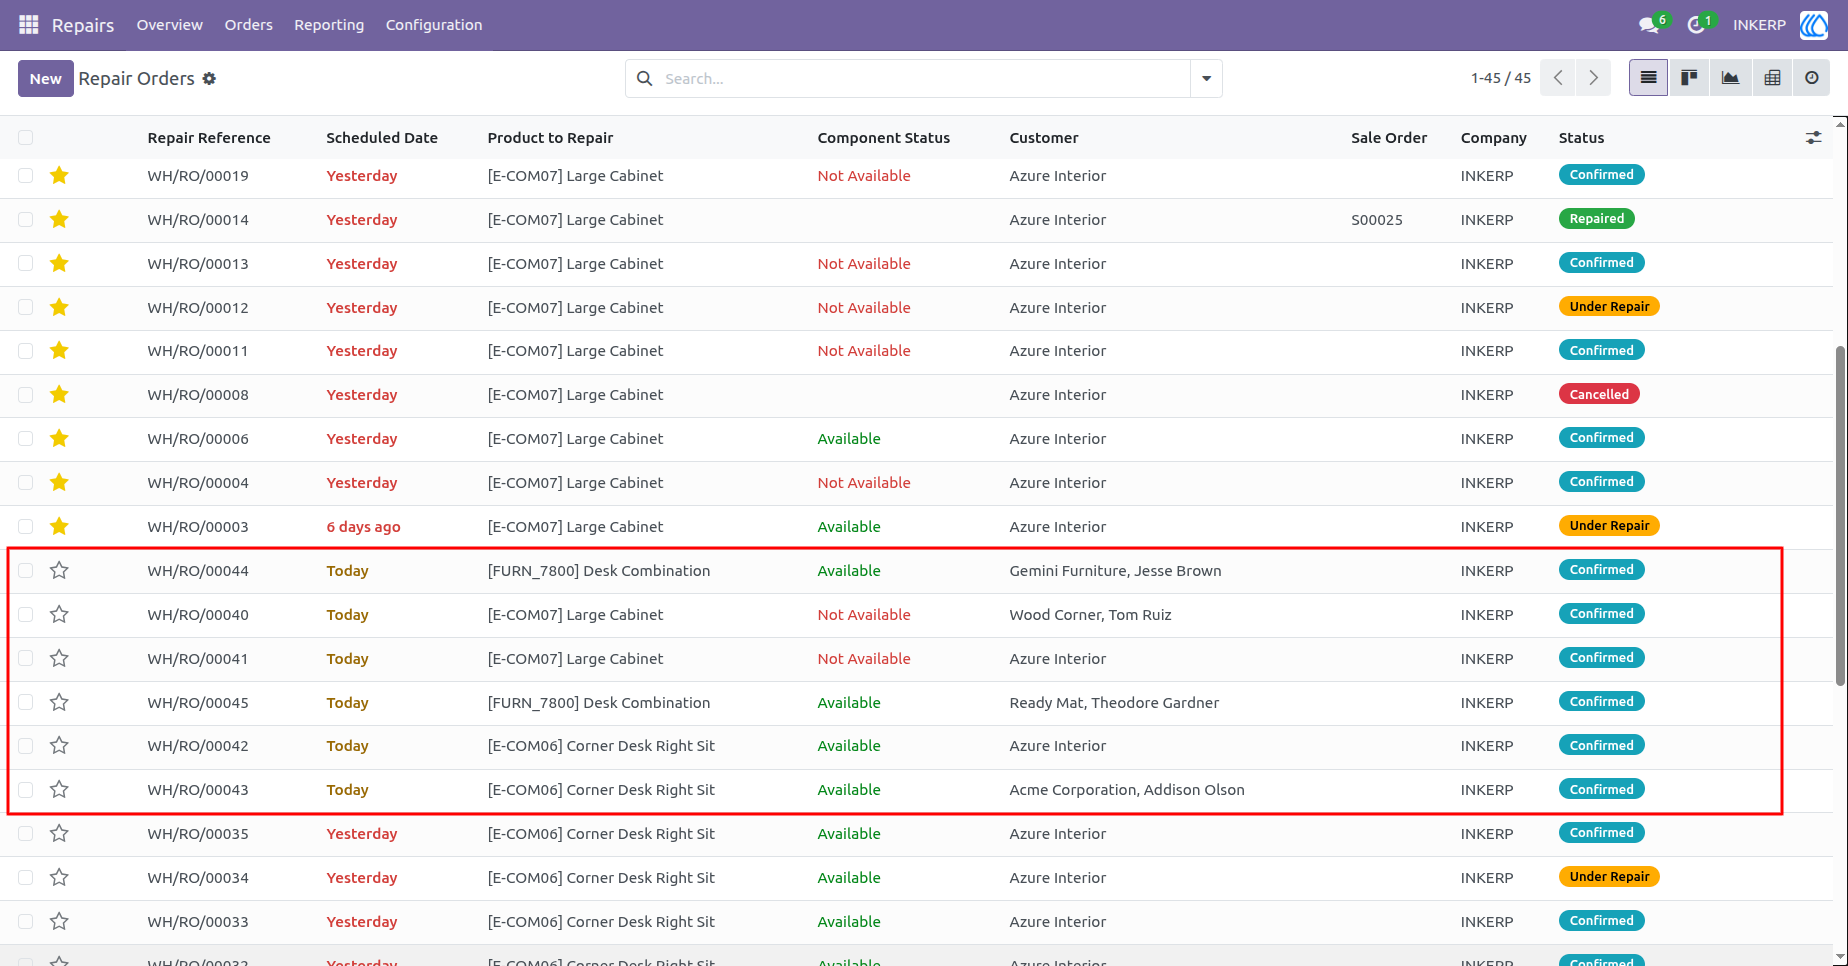Sort by Scheduled Date column header
The image size is (1848, 966).
(x=382, y=138)
